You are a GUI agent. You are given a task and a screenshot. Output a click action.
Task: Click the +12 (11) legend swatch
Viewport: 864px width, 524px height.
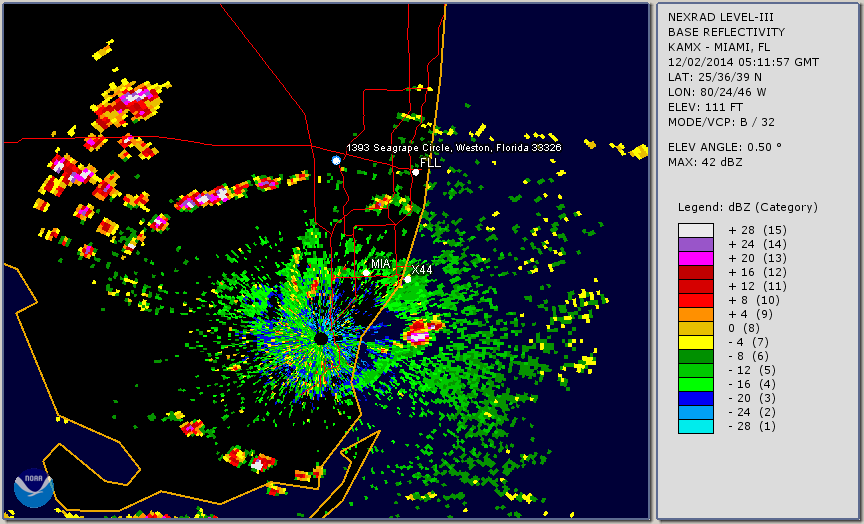pyautogui.click(x=696, y=287)
